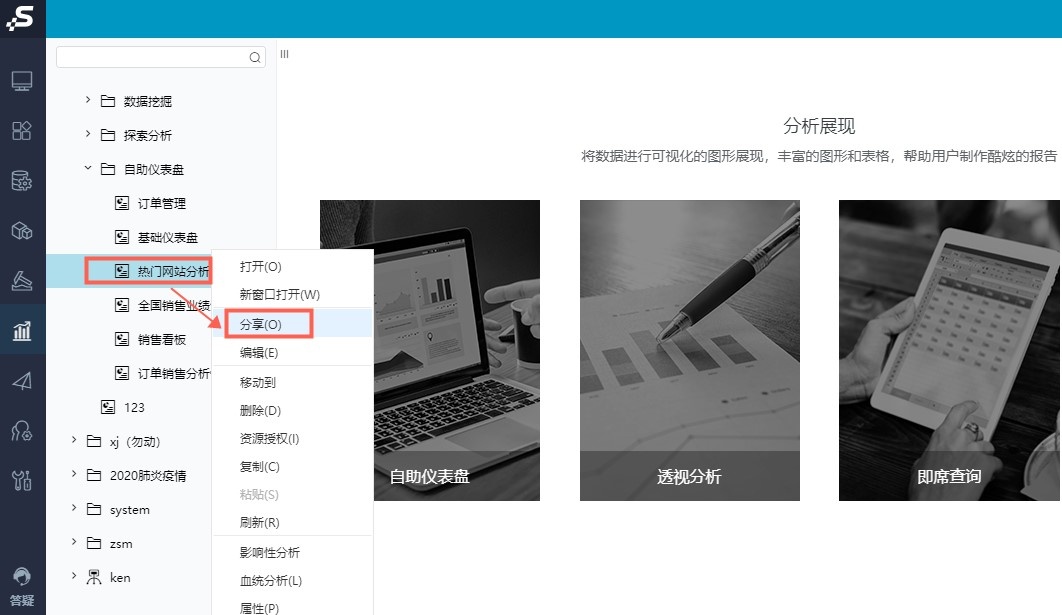Click the 热门网站分析 dashboard icon
This screenshot has height=615, width=1062.
point(122,271)
